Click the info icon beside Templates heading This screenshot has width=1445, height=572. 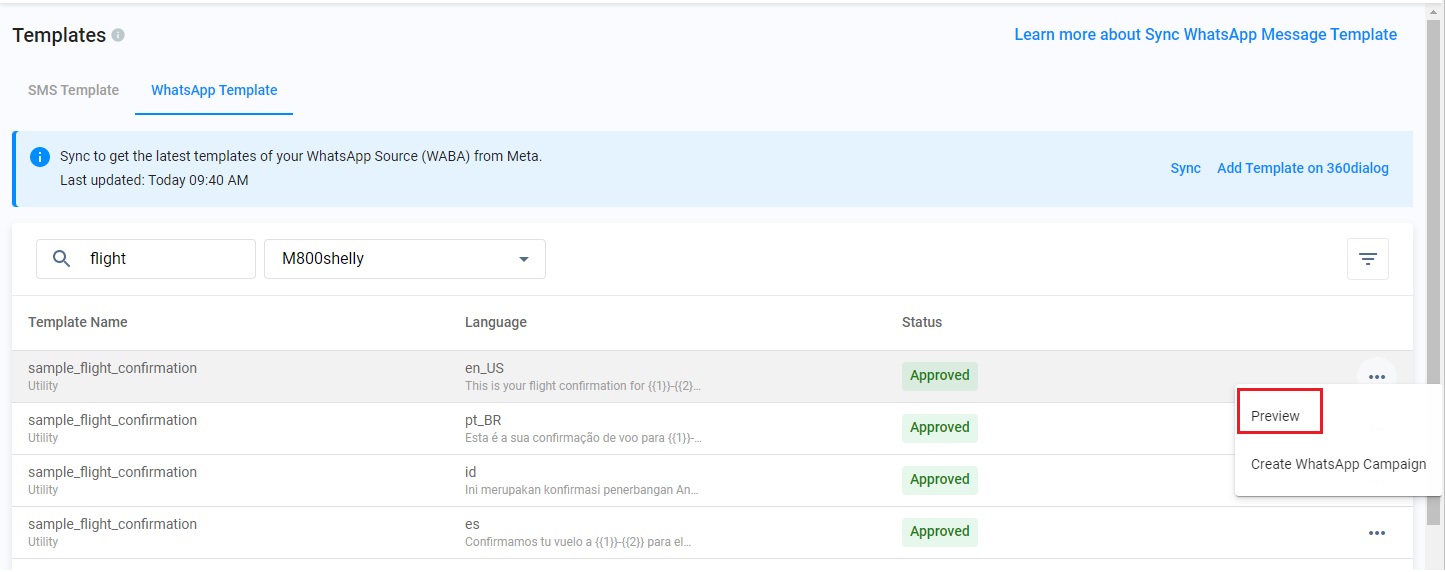(118, 36)
